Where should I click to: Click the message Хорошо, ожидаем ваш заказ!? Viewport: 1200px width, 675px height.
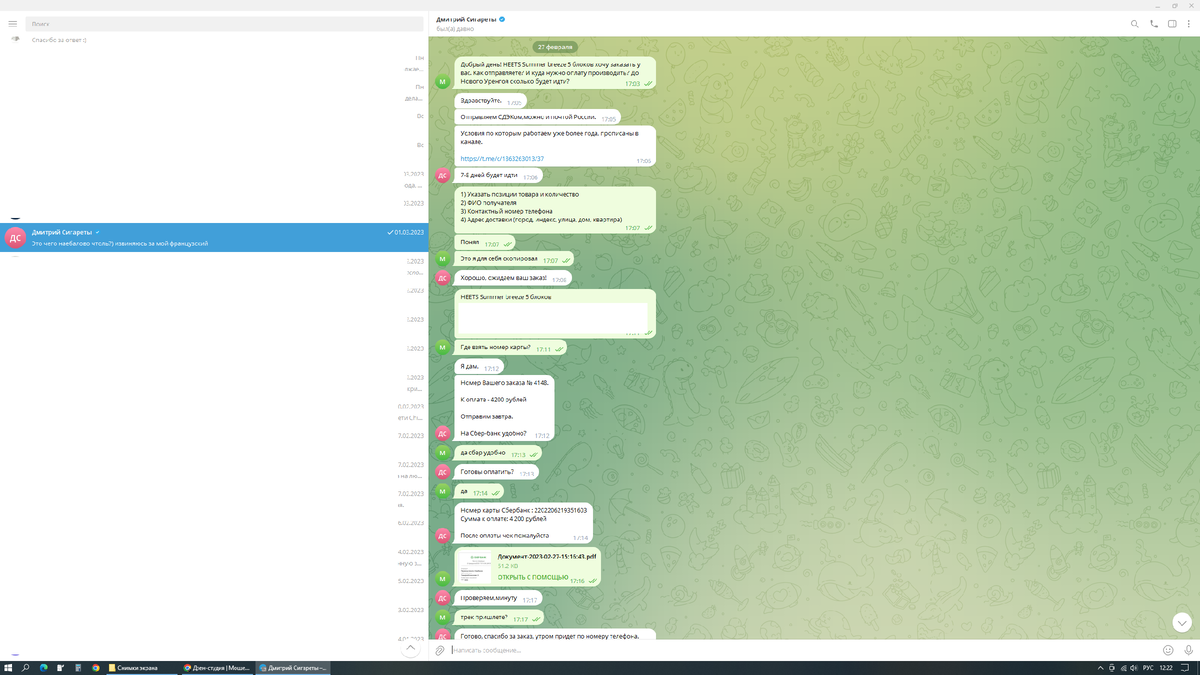coord(513,277)
